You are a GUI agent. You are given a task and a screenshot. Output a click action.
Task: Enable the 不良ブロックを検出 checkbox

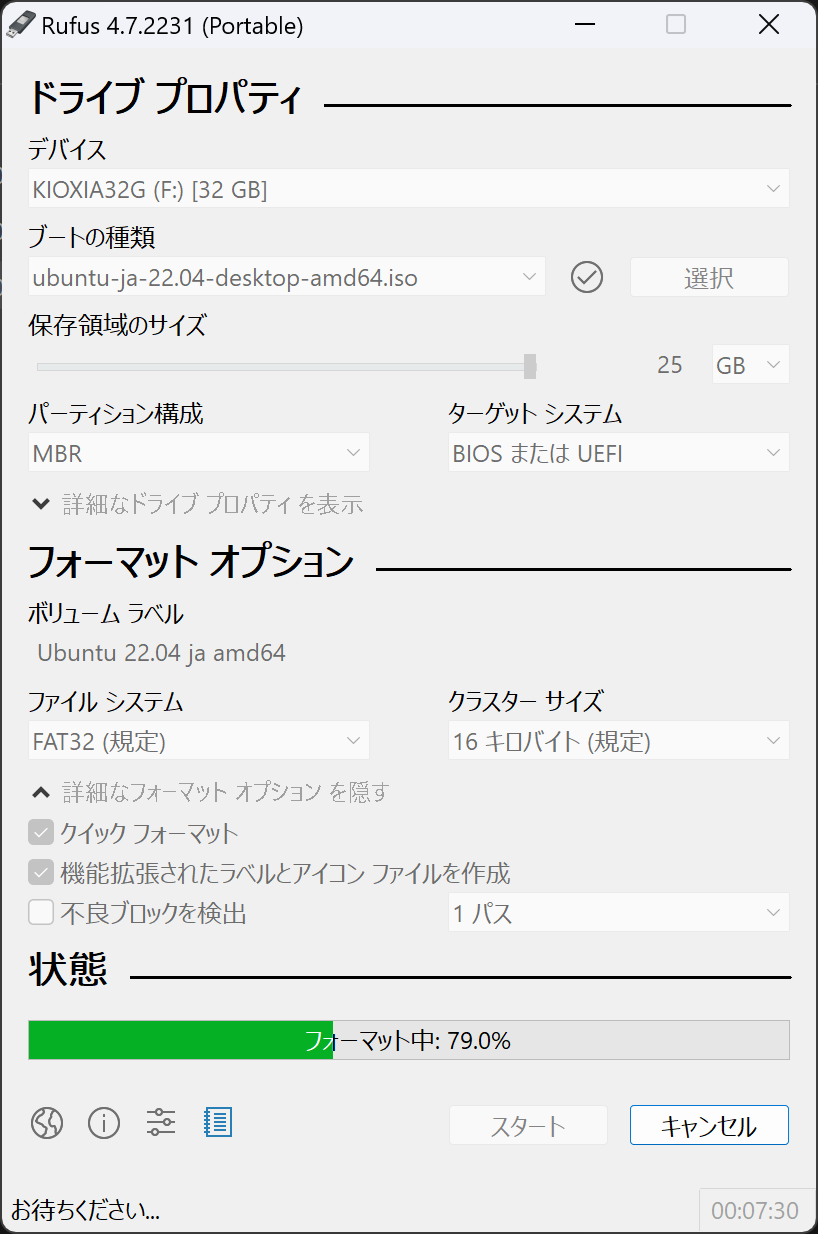point(41,912)
